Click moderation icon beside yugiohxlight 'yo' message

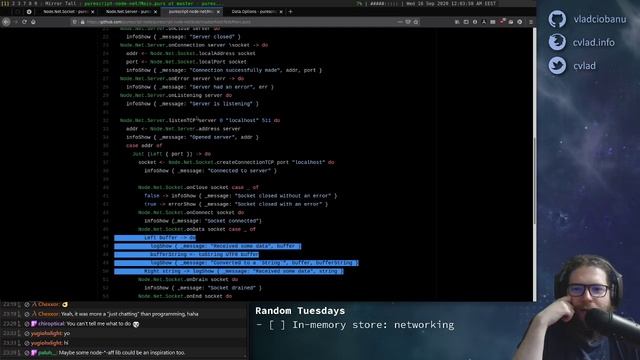(x=27, y=333)
